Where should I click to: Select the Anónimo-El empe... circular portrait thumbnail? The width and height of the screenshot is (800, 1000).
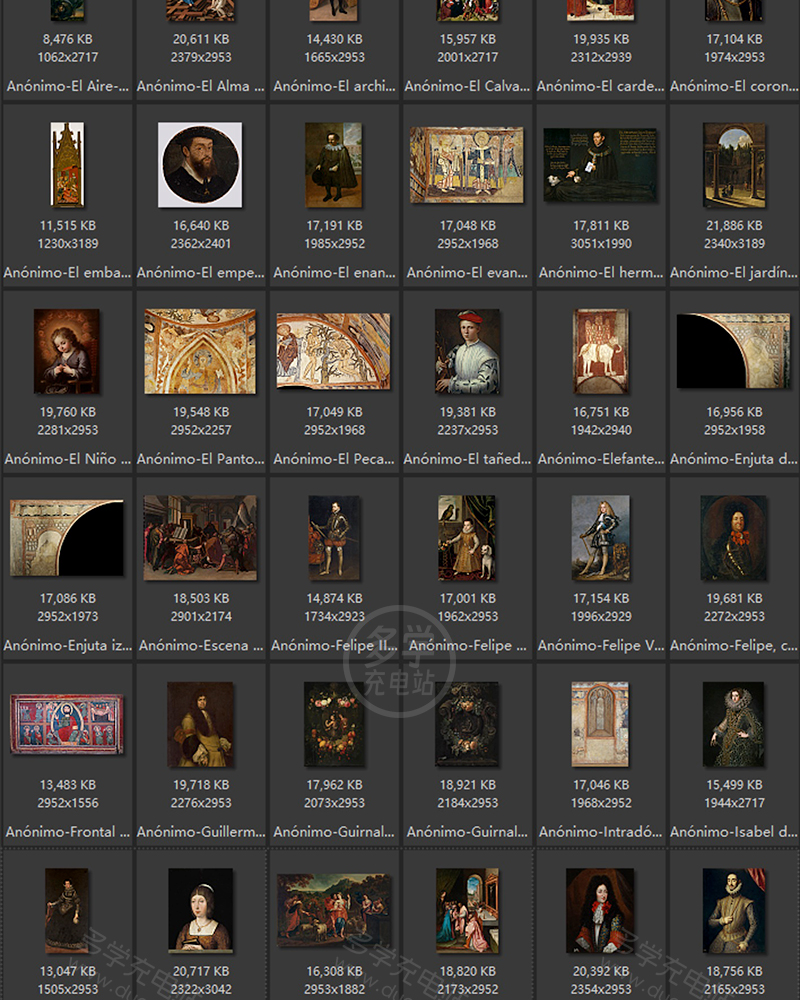[200, 165]
